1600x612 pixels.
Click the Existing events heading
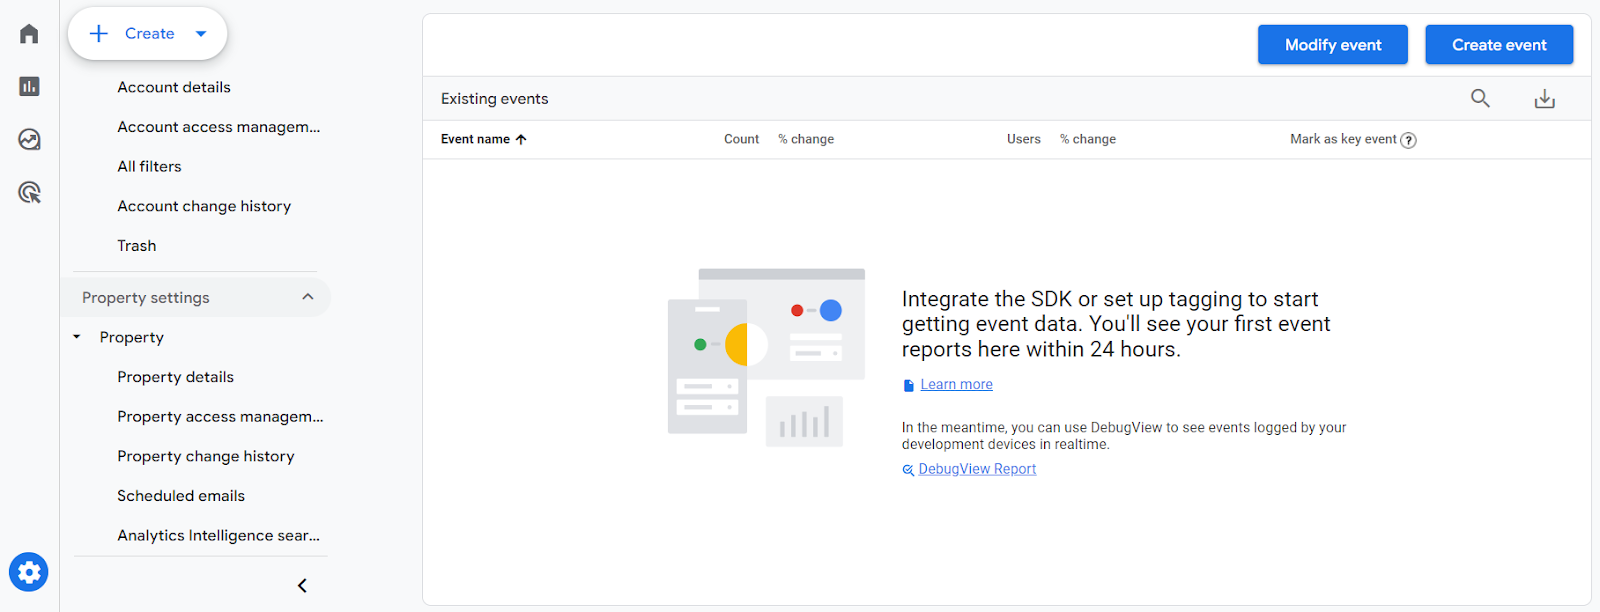[x=494, y=99]
